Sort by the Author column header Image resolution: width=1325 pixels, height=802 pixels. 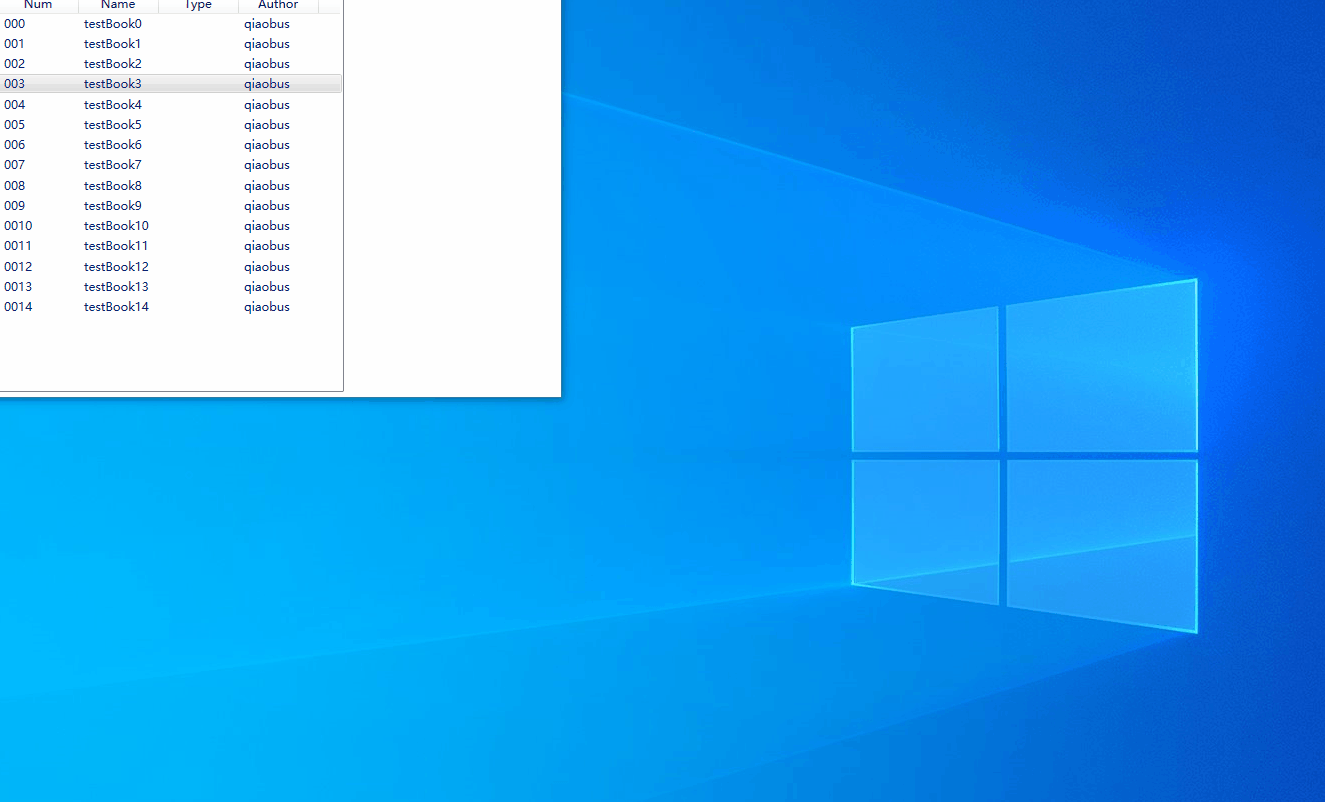pyautogui.click(x=278, y=6)
